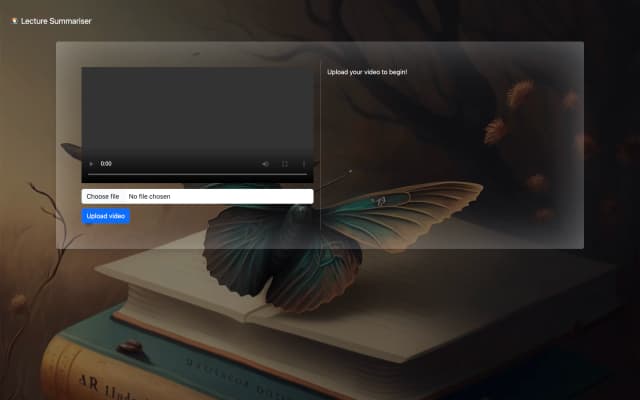
Task: Open the Lecture Summariser title link
Action: pos(56,21)
